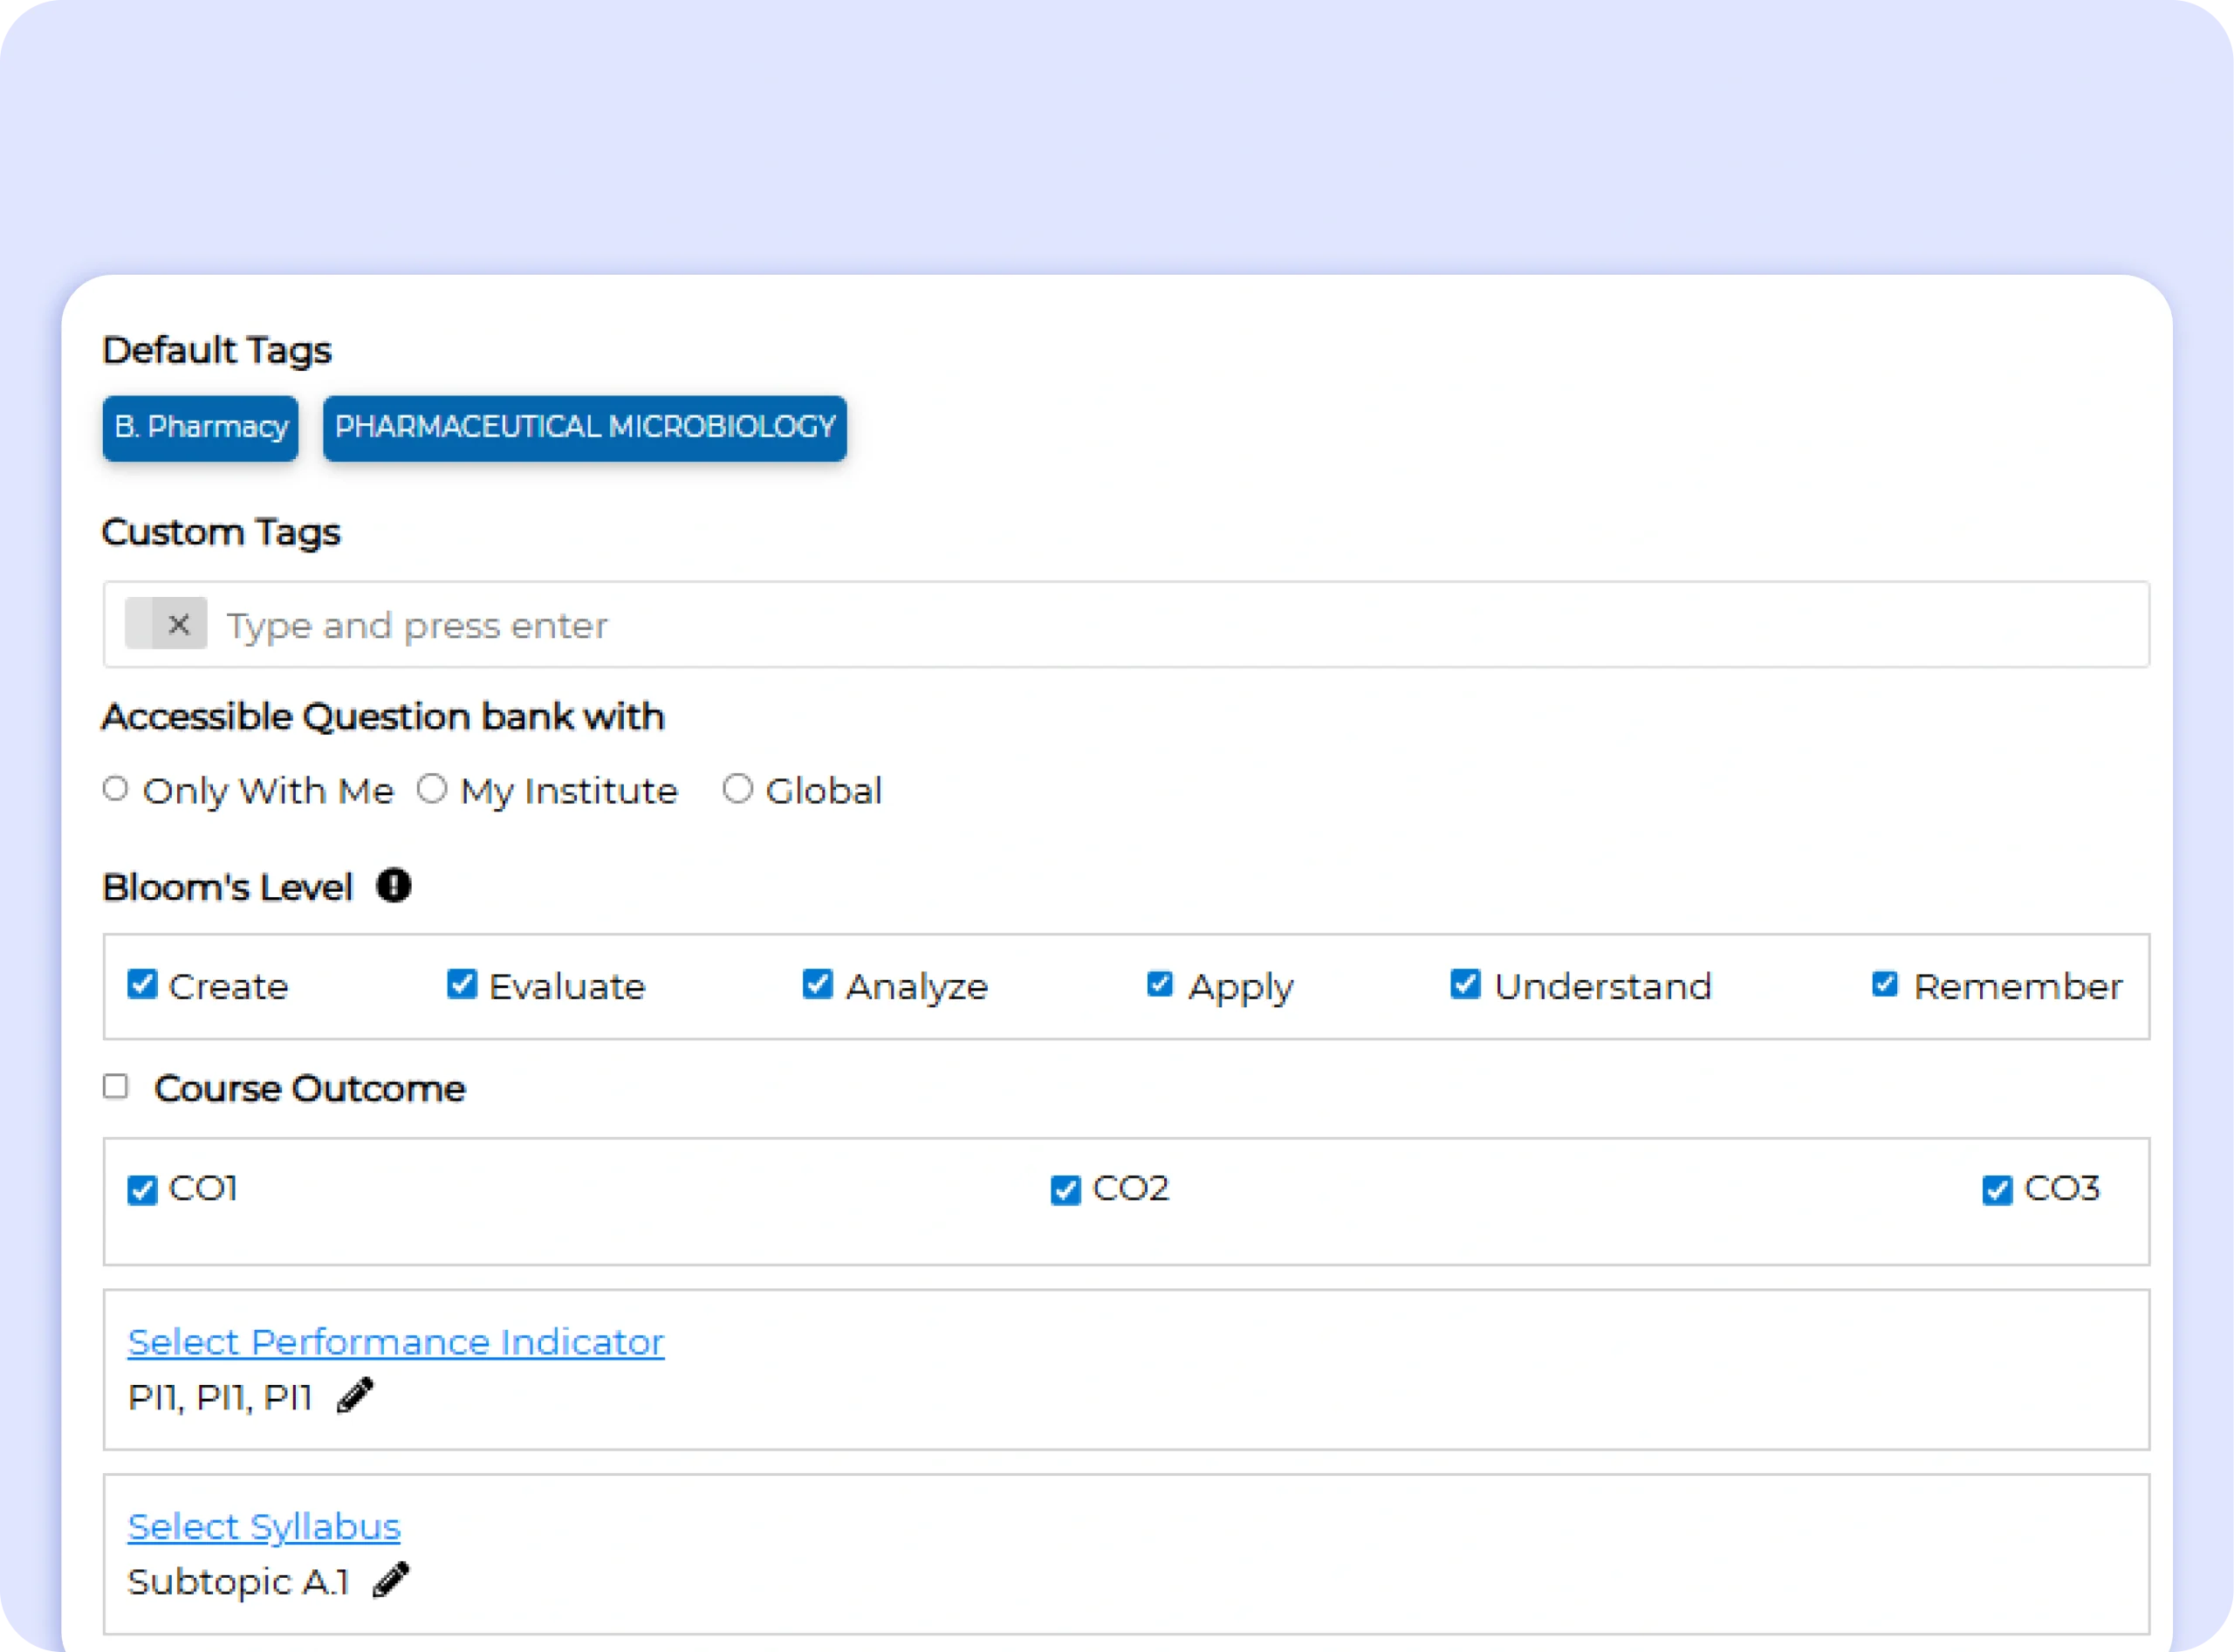Toggle the Apply checkbox
Image resolution: width=2234 pixels, height=1652 pixels.
(1160, 984)
